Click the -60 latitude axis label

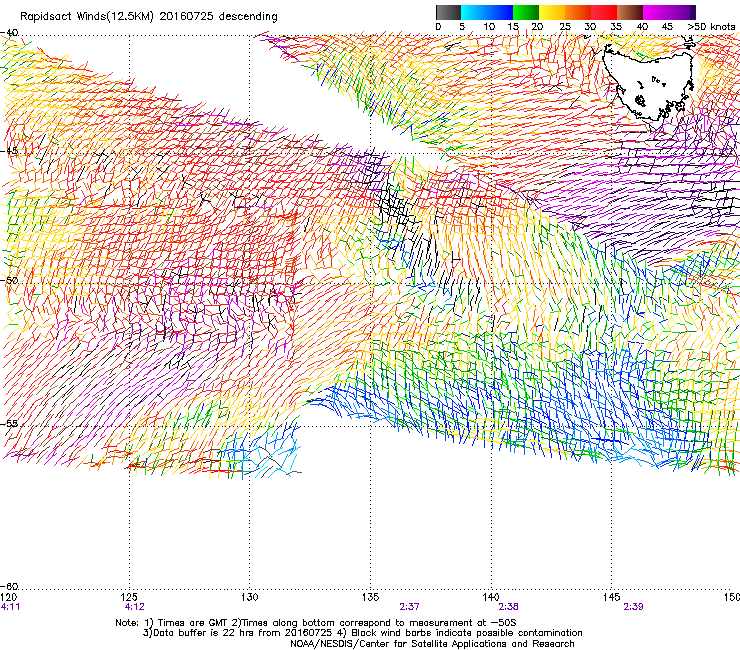pos(9,586)
